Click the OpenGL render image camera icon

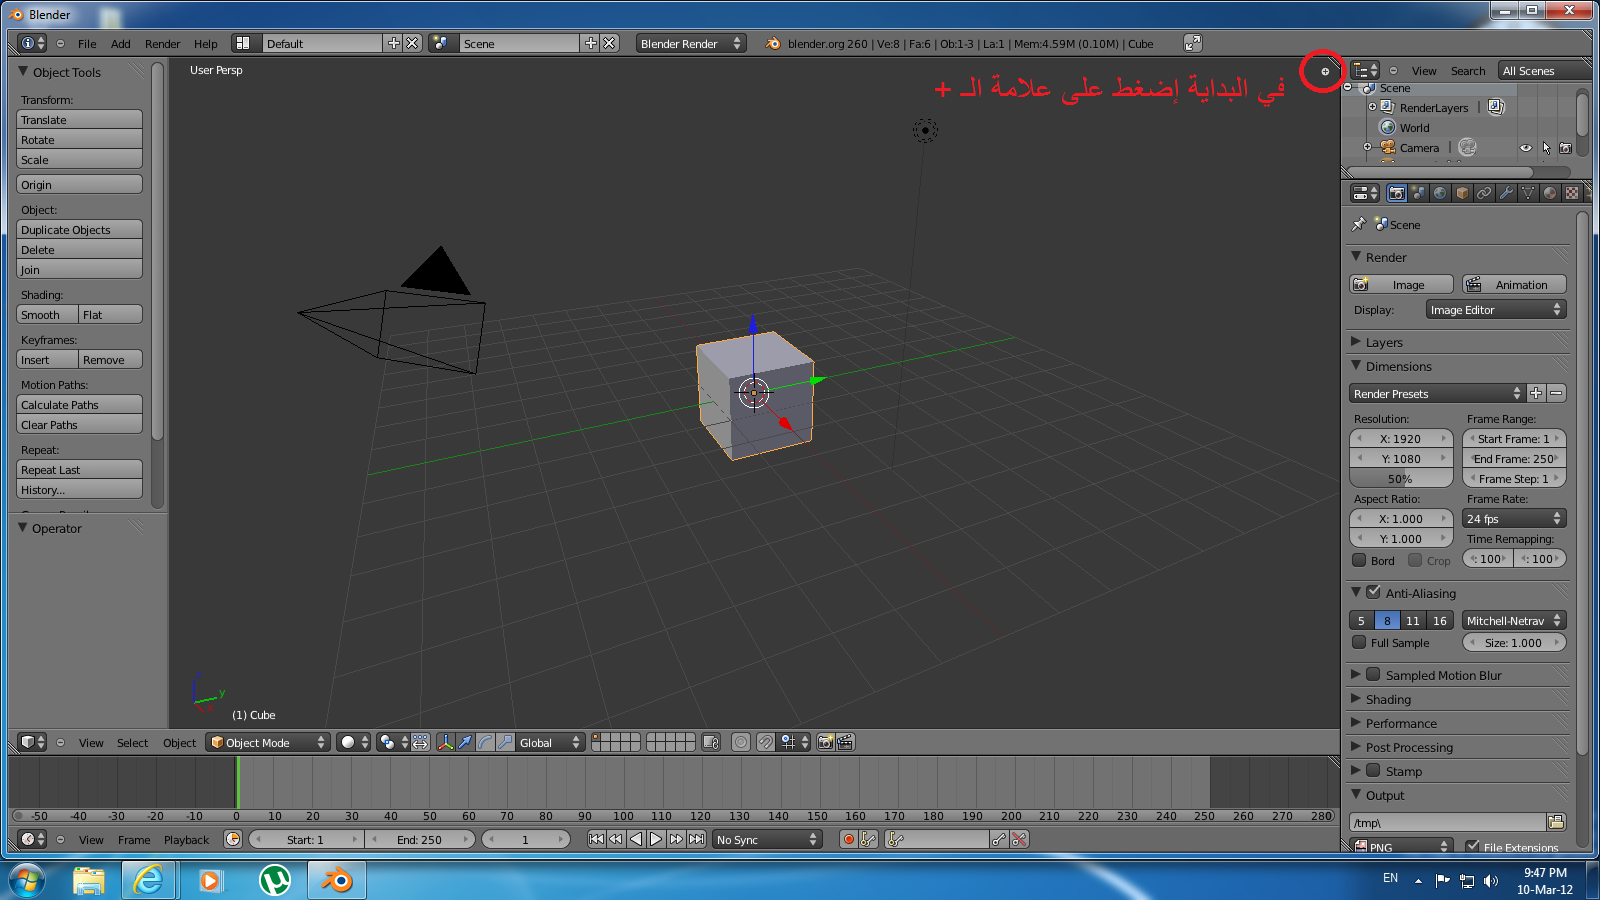(825, 742)
